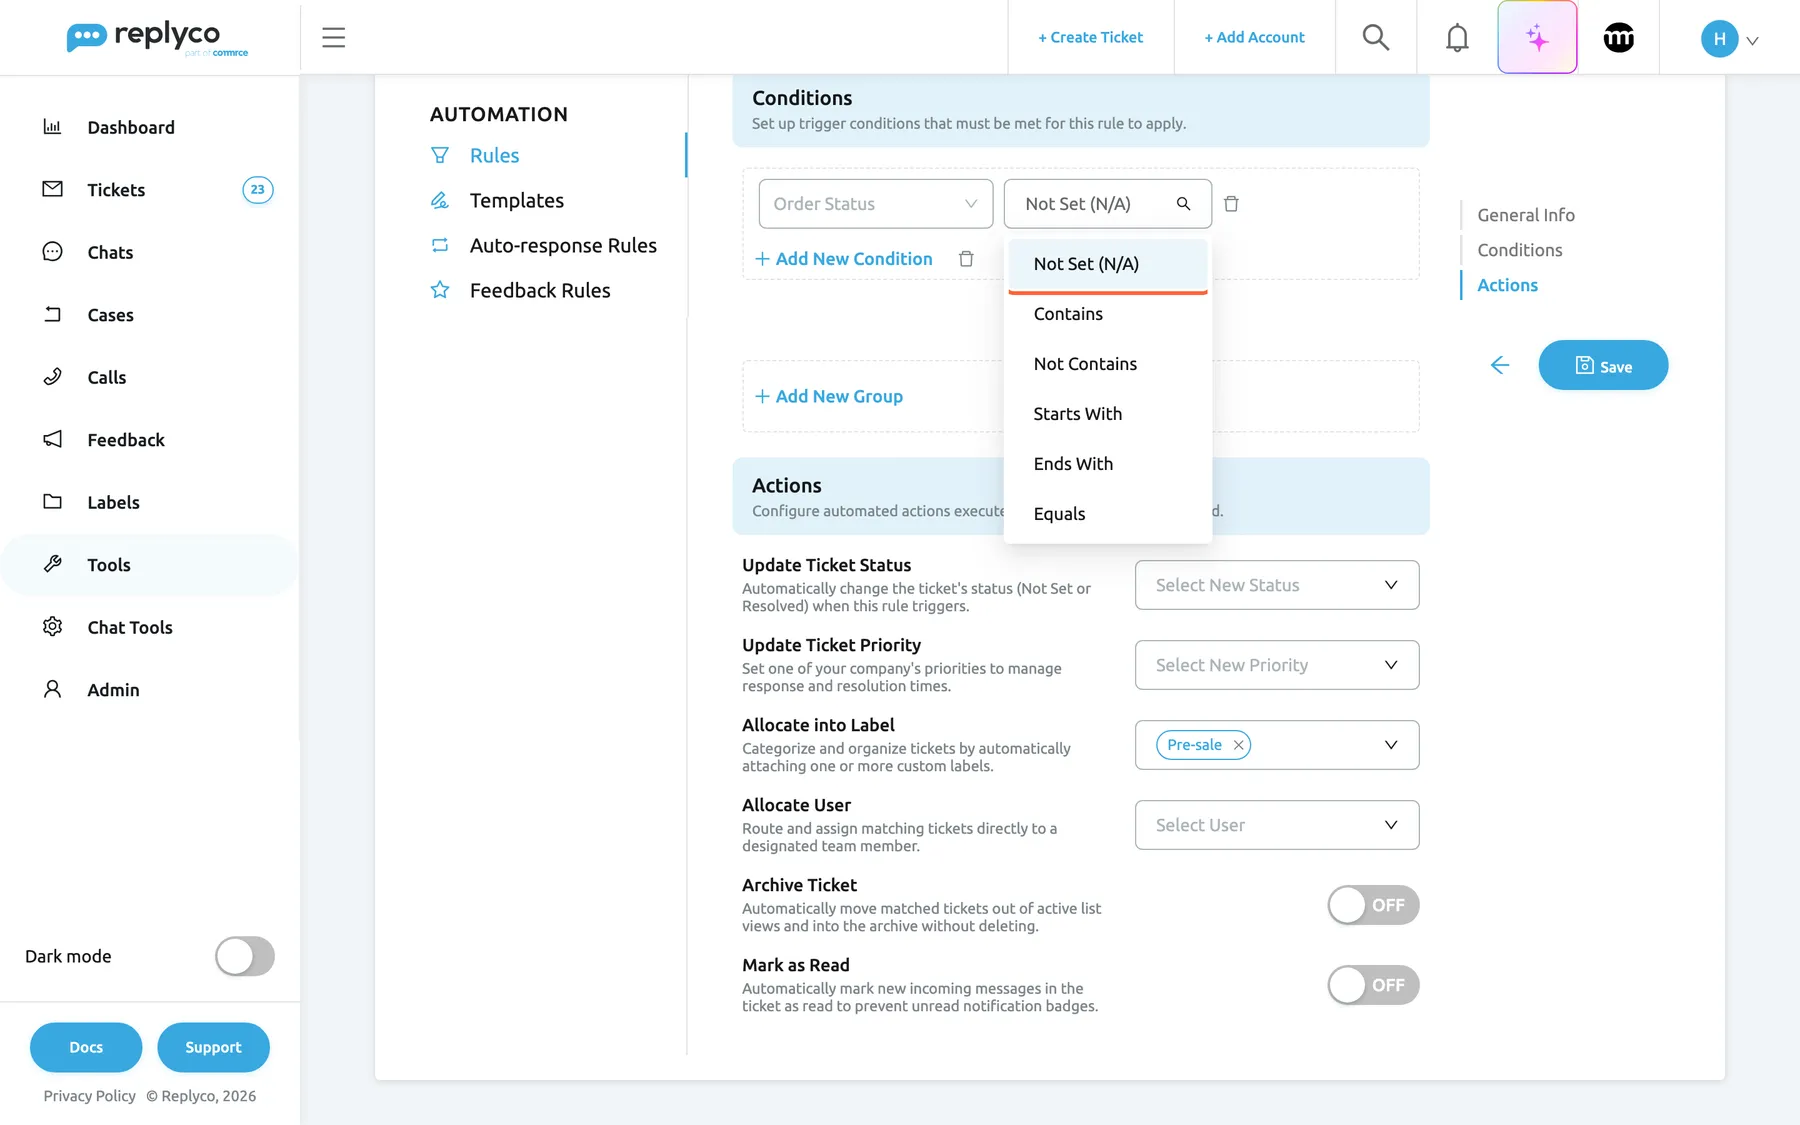Expand the Select New Status dropdown
The width and height of the screenshot is (1800, 1125).
tap(1277, 585)
